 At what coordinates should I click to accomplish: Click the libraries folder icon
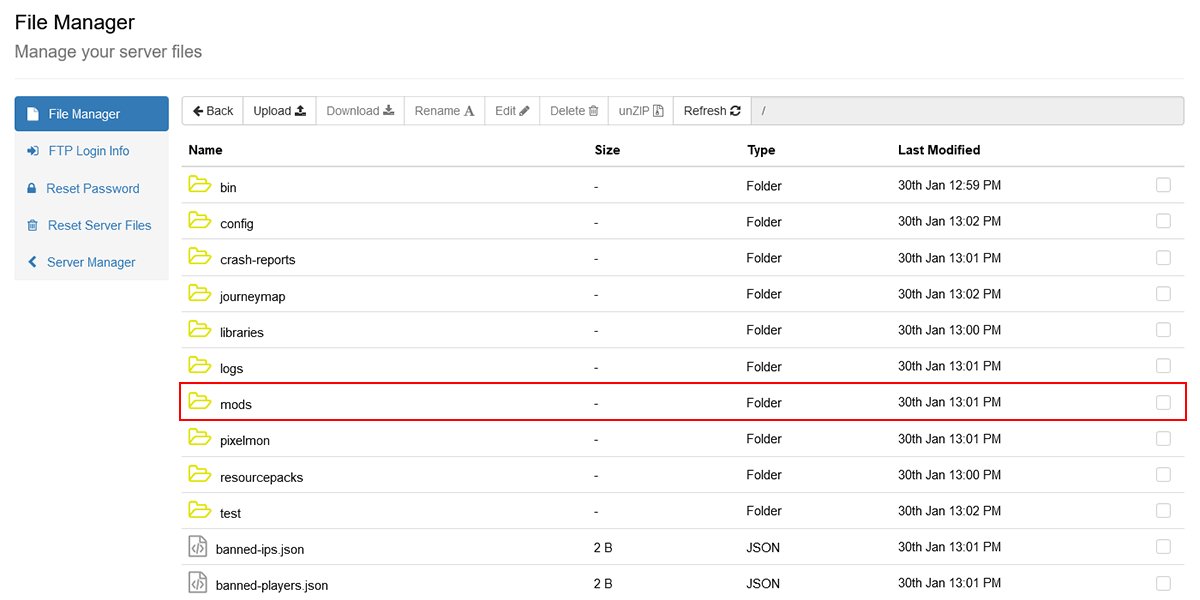[200, 330]
